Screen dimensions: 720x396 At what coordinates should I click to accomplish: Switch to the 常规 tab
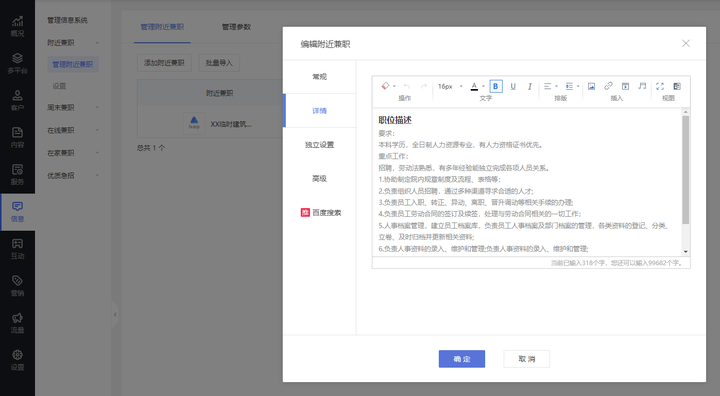320,77
